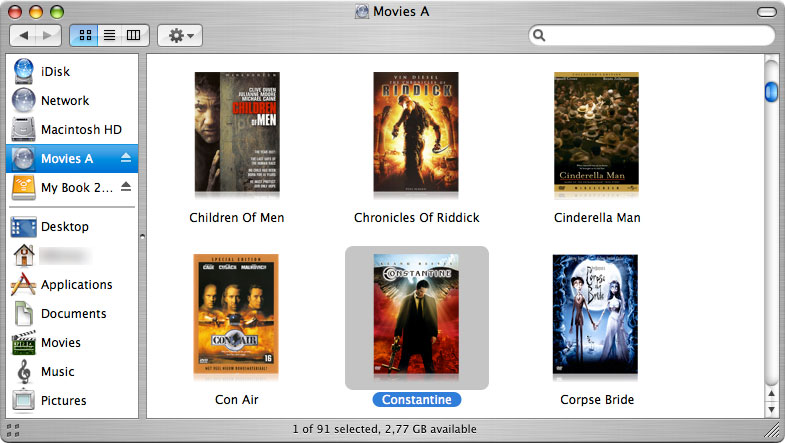The width and height of the screenshot is (785, 443).
Task: Select the Macintosh HD drive icon
Action: [24, 129]
